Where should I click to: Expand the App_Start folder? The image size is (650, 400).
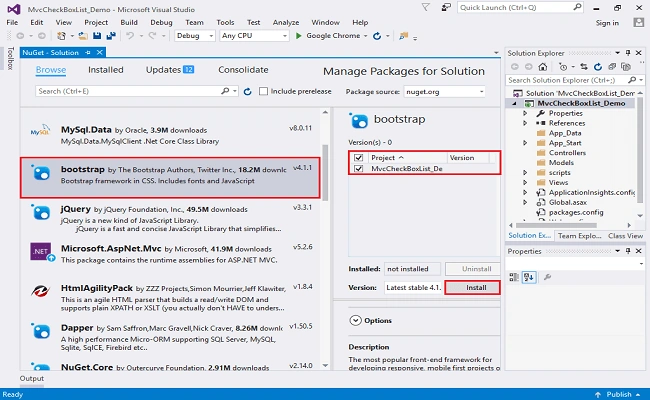(525, 143)
